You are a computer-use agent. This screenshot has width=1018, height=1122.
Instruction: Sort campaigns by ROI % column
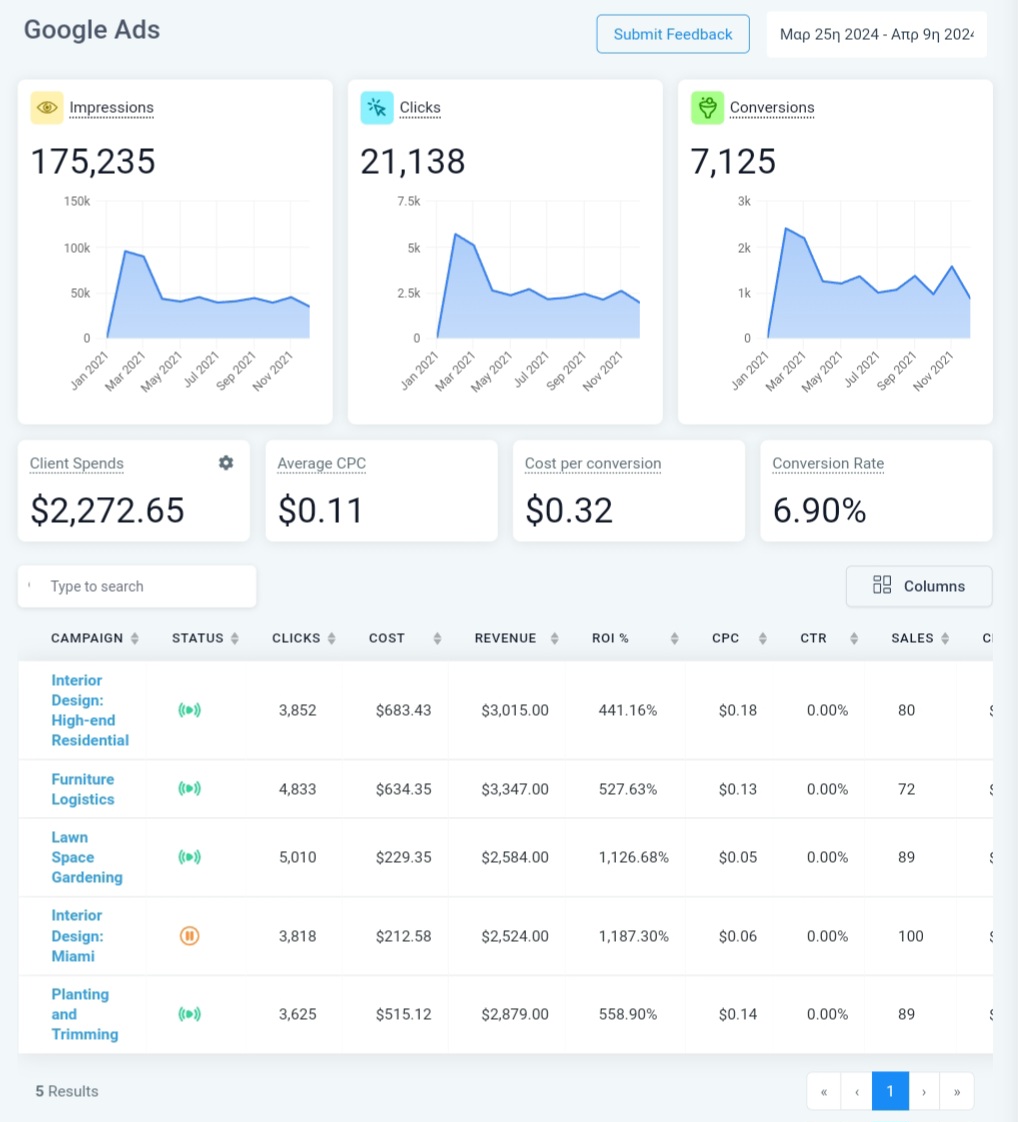[x=674, y=638]
